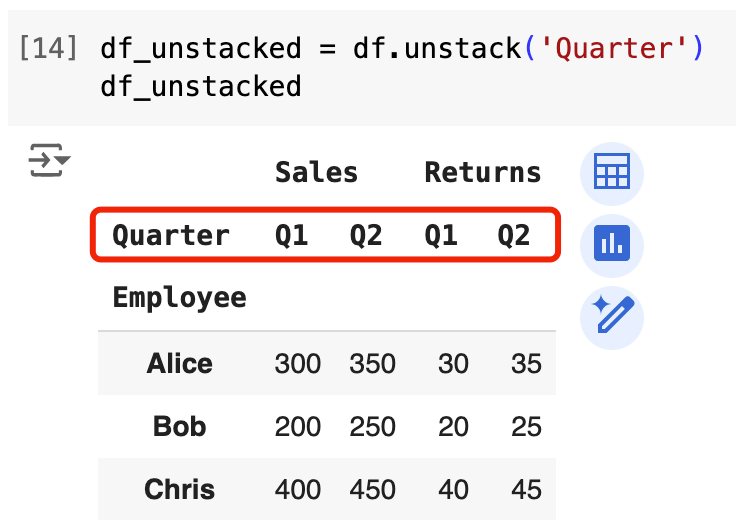Click the df_unstacked second code line

click(x=200, y=86)
